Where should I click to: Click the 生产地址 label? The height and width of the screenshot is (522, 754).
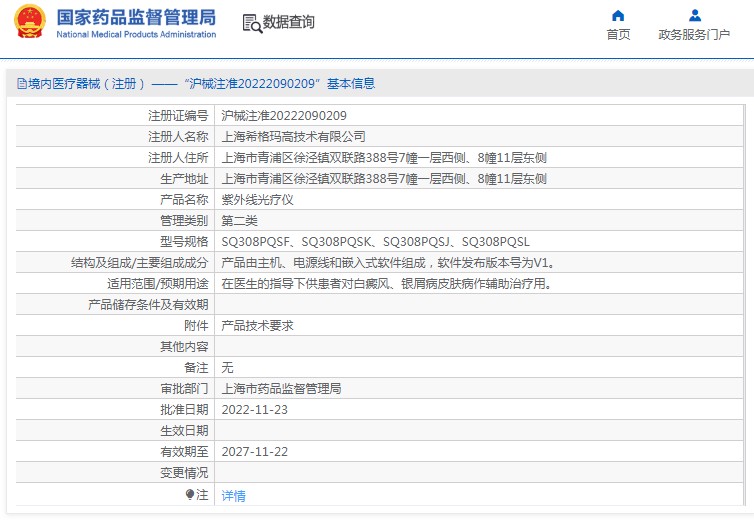[184, 179]
